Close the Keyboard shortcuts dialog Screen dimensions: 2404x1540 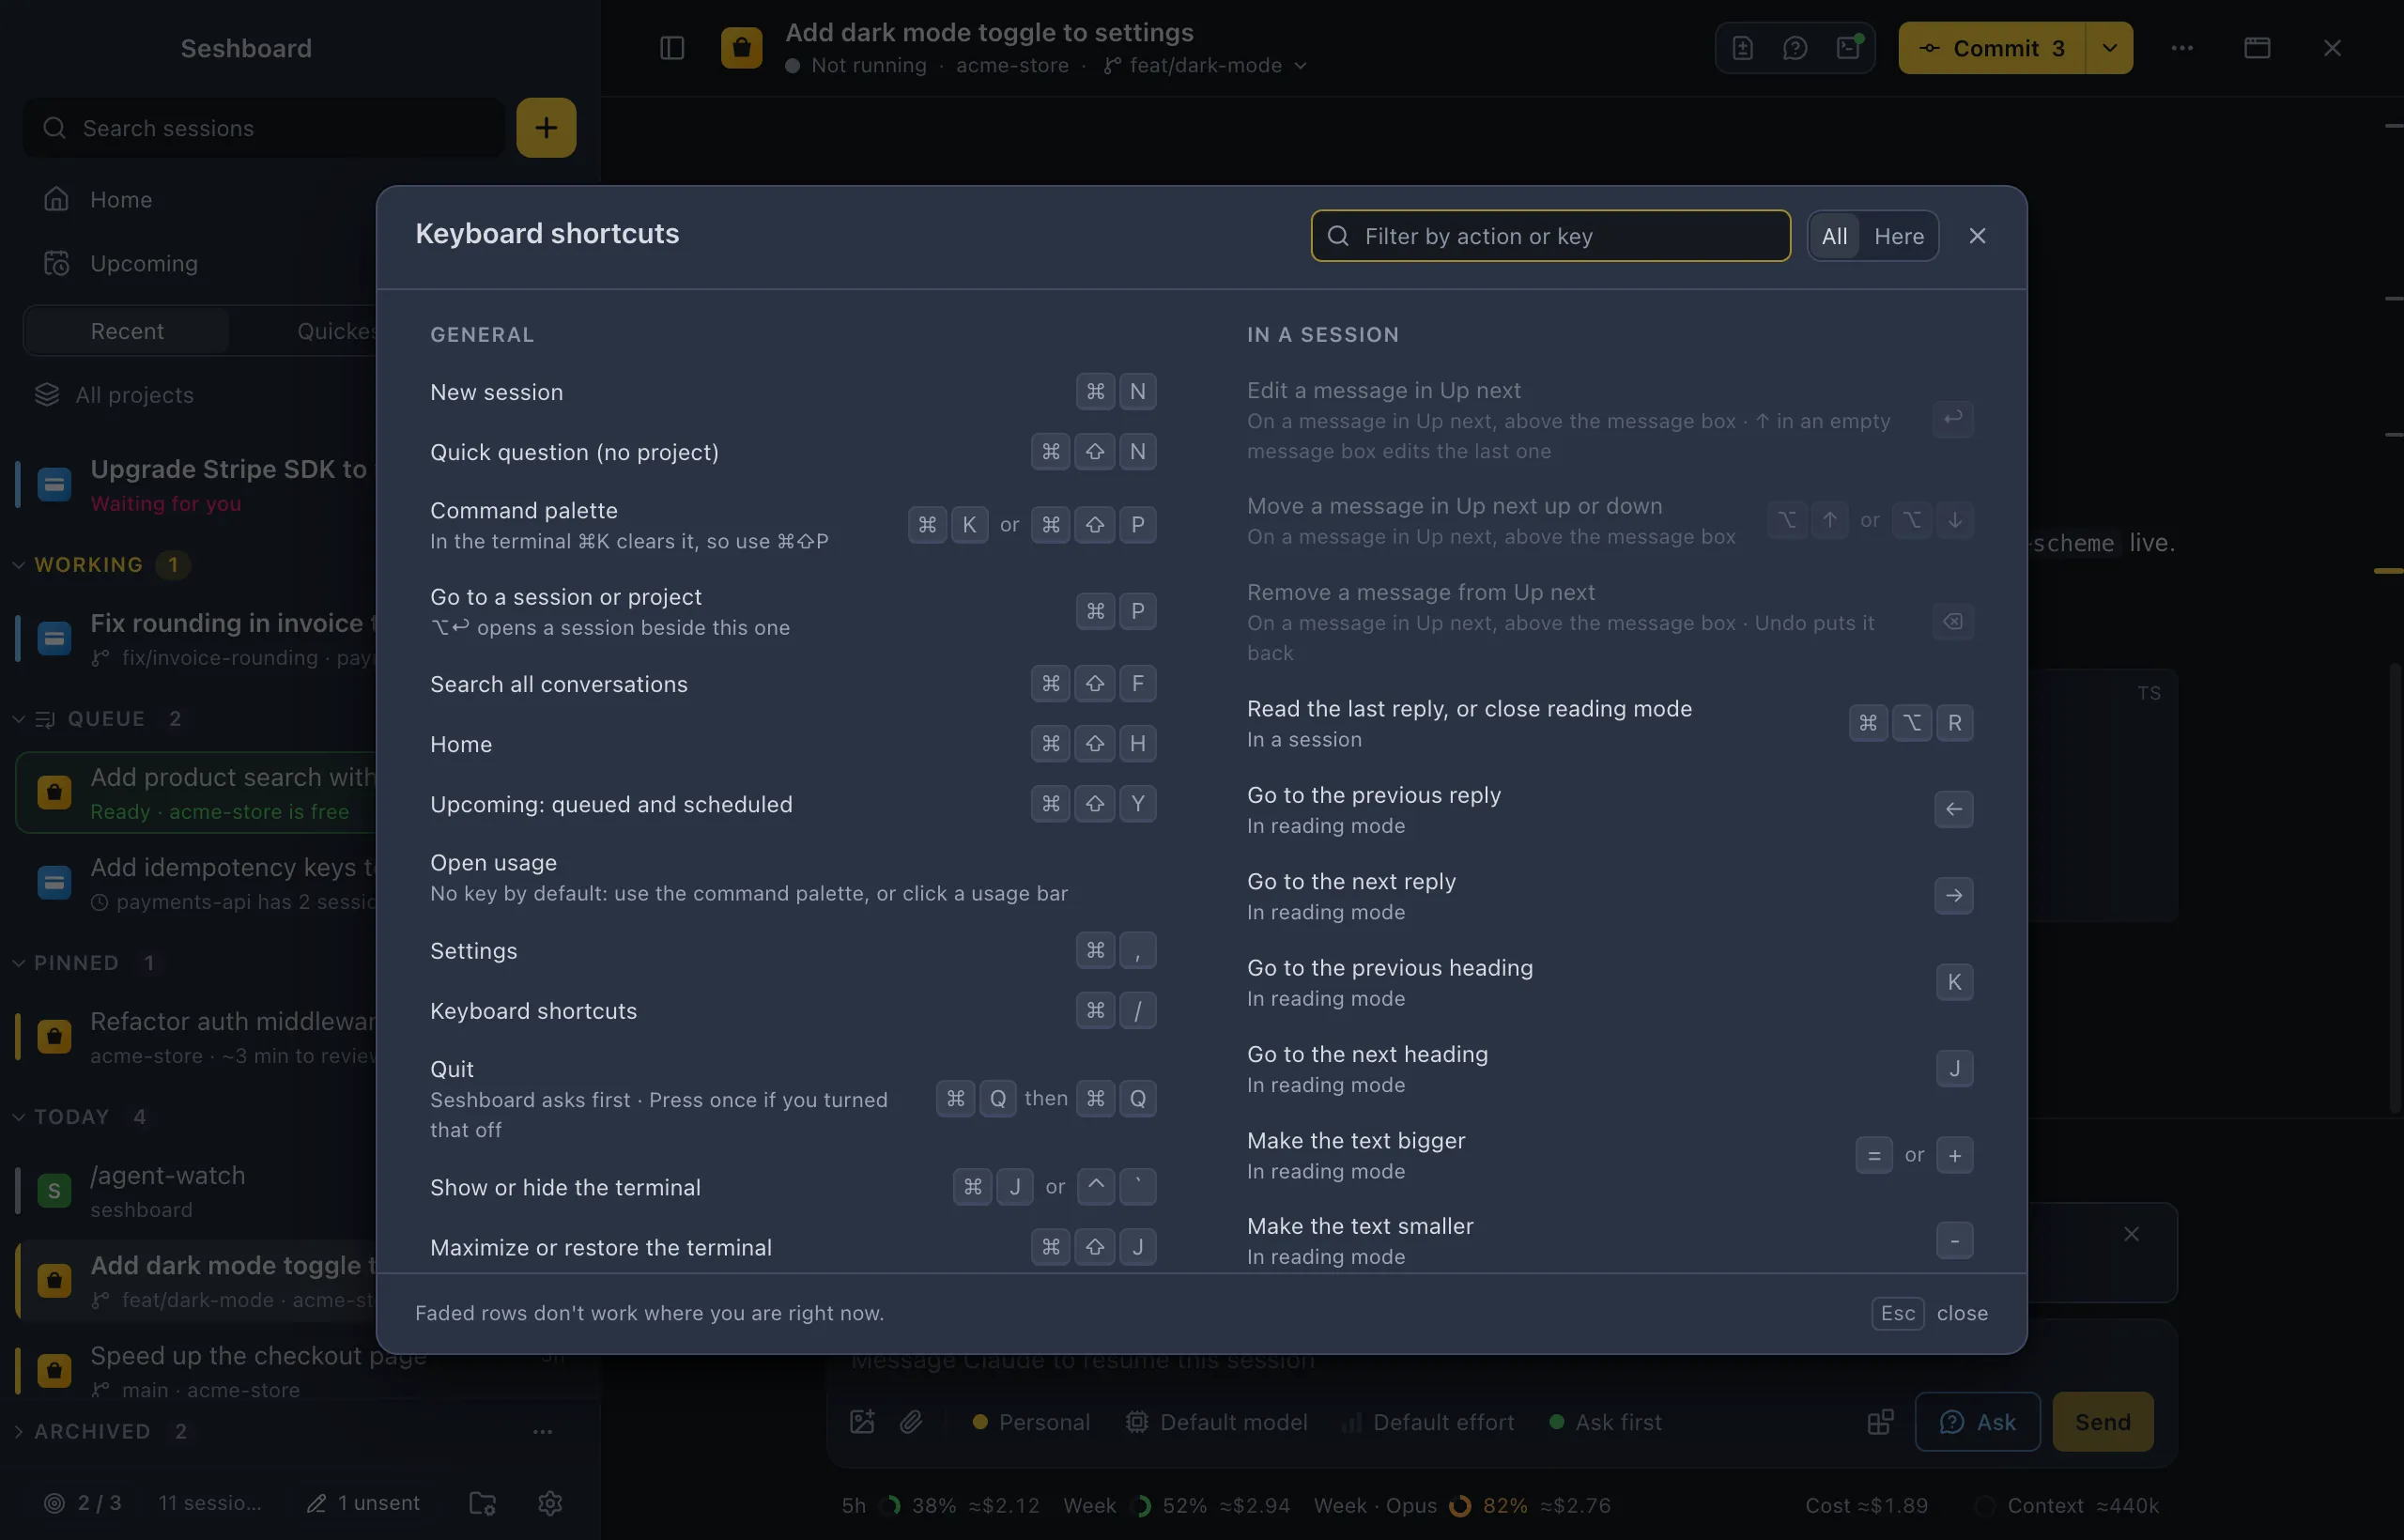[1977, 236]
